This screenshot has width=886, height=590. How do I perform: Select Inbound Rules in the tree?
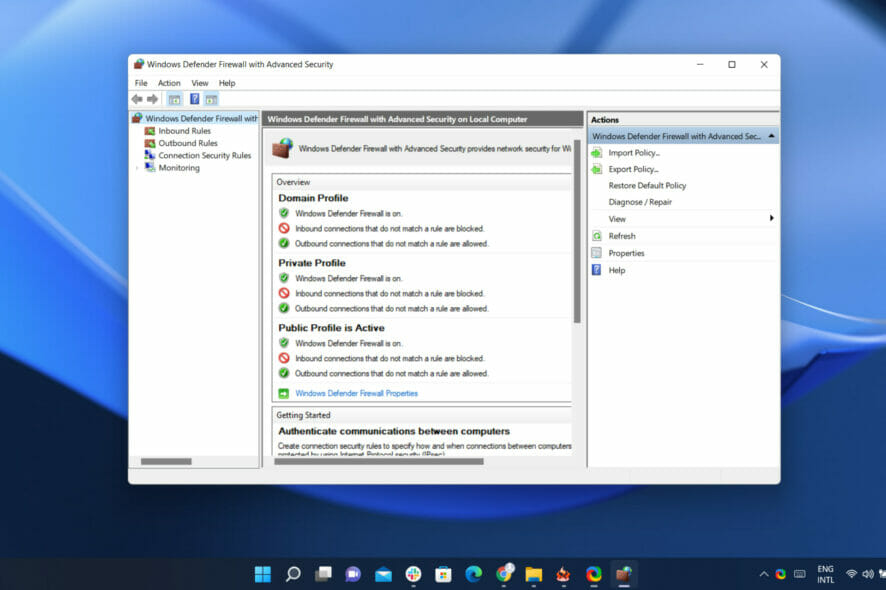tap(184, 131)
